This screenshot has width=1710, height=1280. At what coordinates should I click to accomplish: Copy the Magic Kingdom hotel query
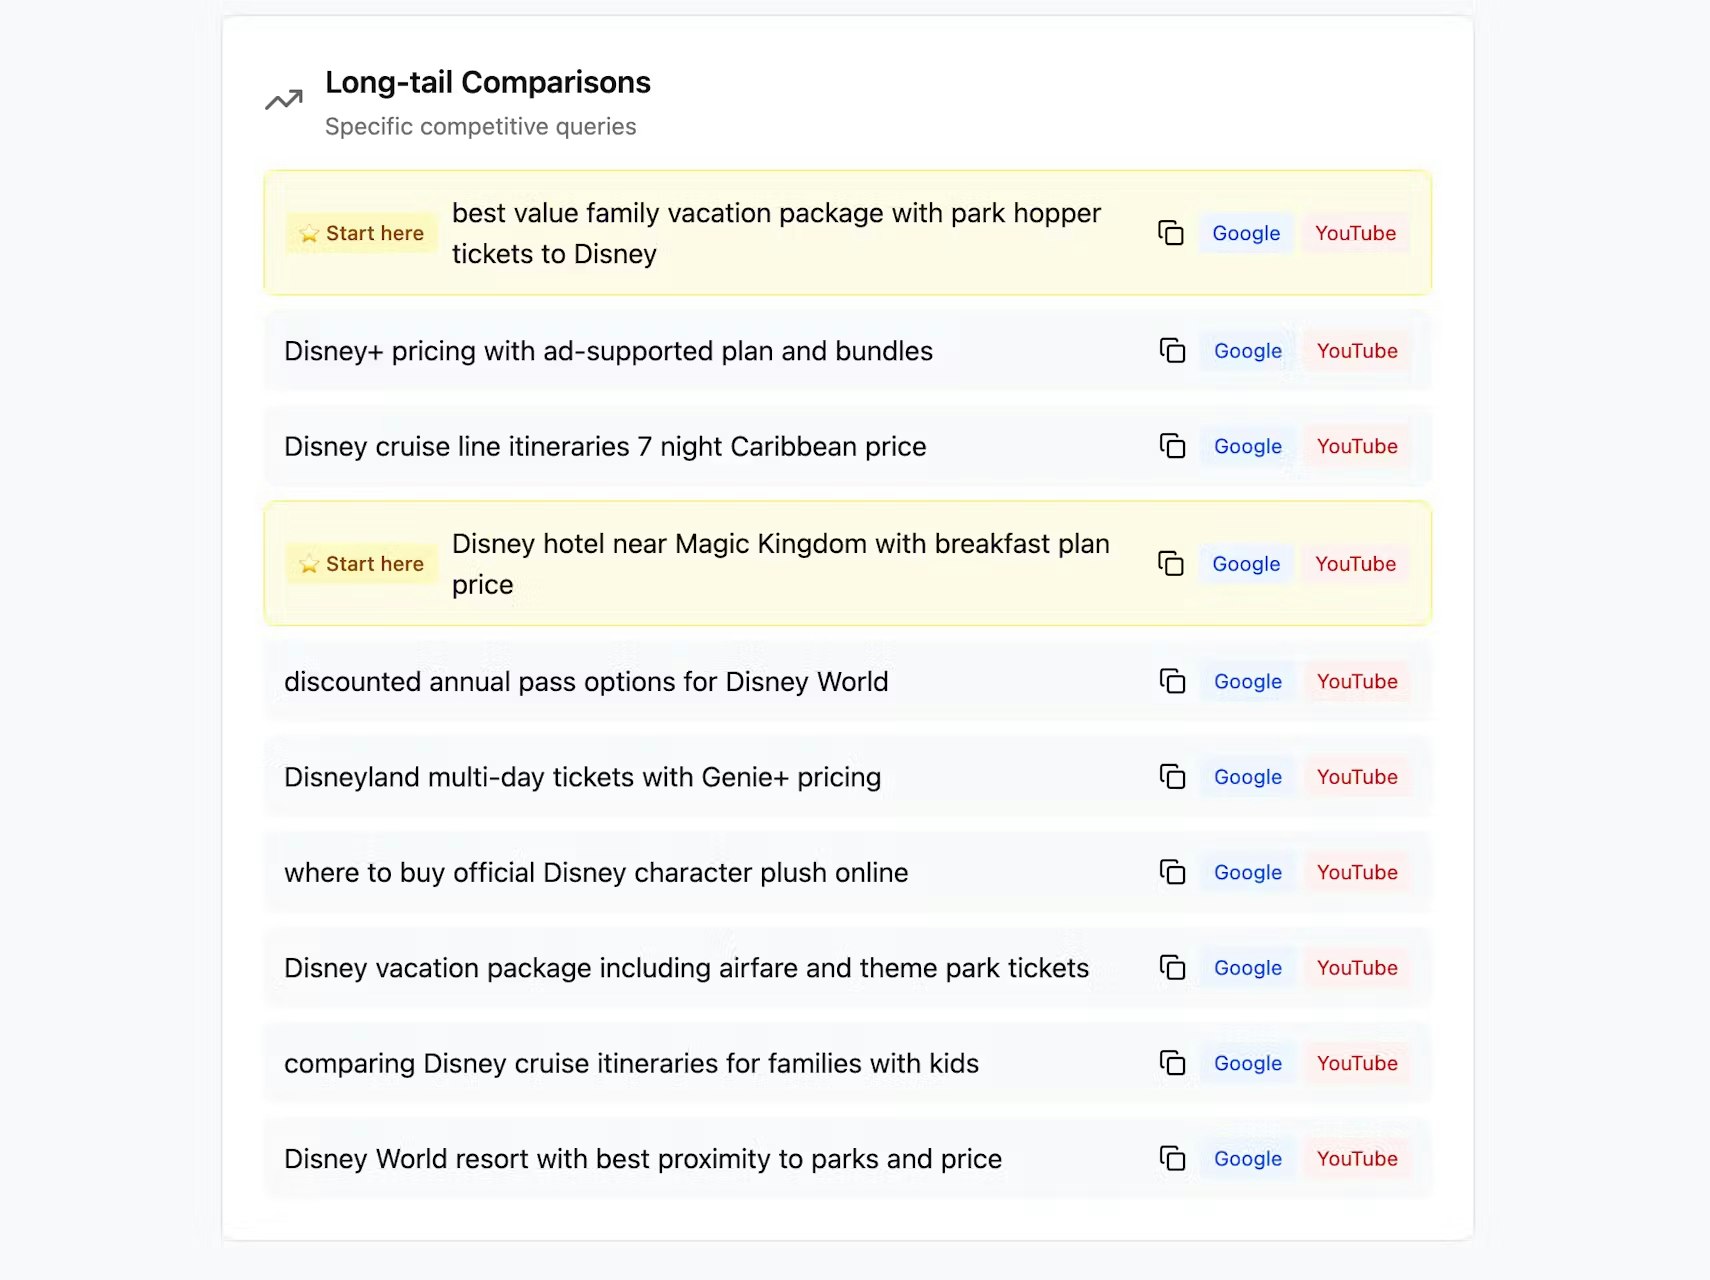[1171, 563]
